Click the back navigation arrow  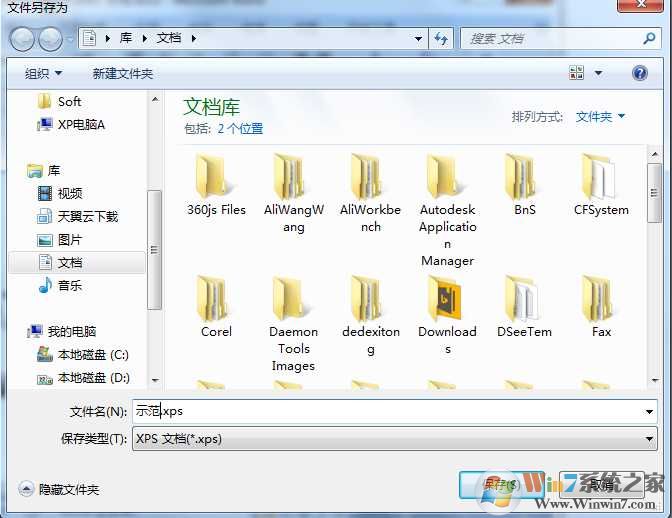pyautogui.click(x=22, y=39)
